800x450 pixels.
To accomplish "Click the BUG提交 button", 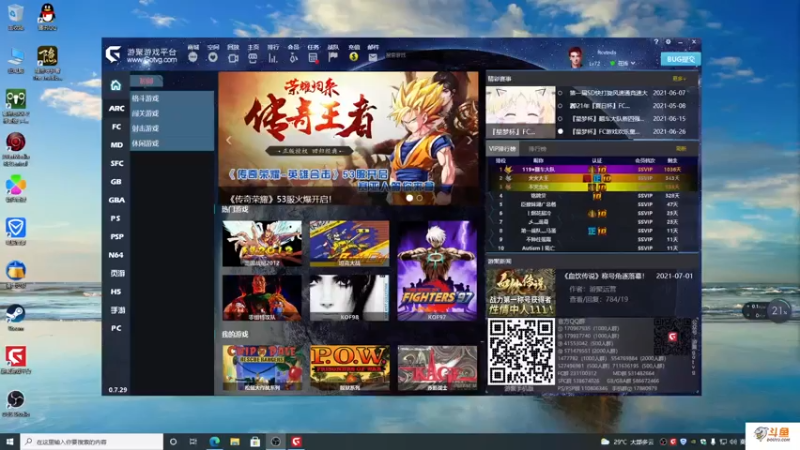I will pyautogui.click(x=680, y=59).
